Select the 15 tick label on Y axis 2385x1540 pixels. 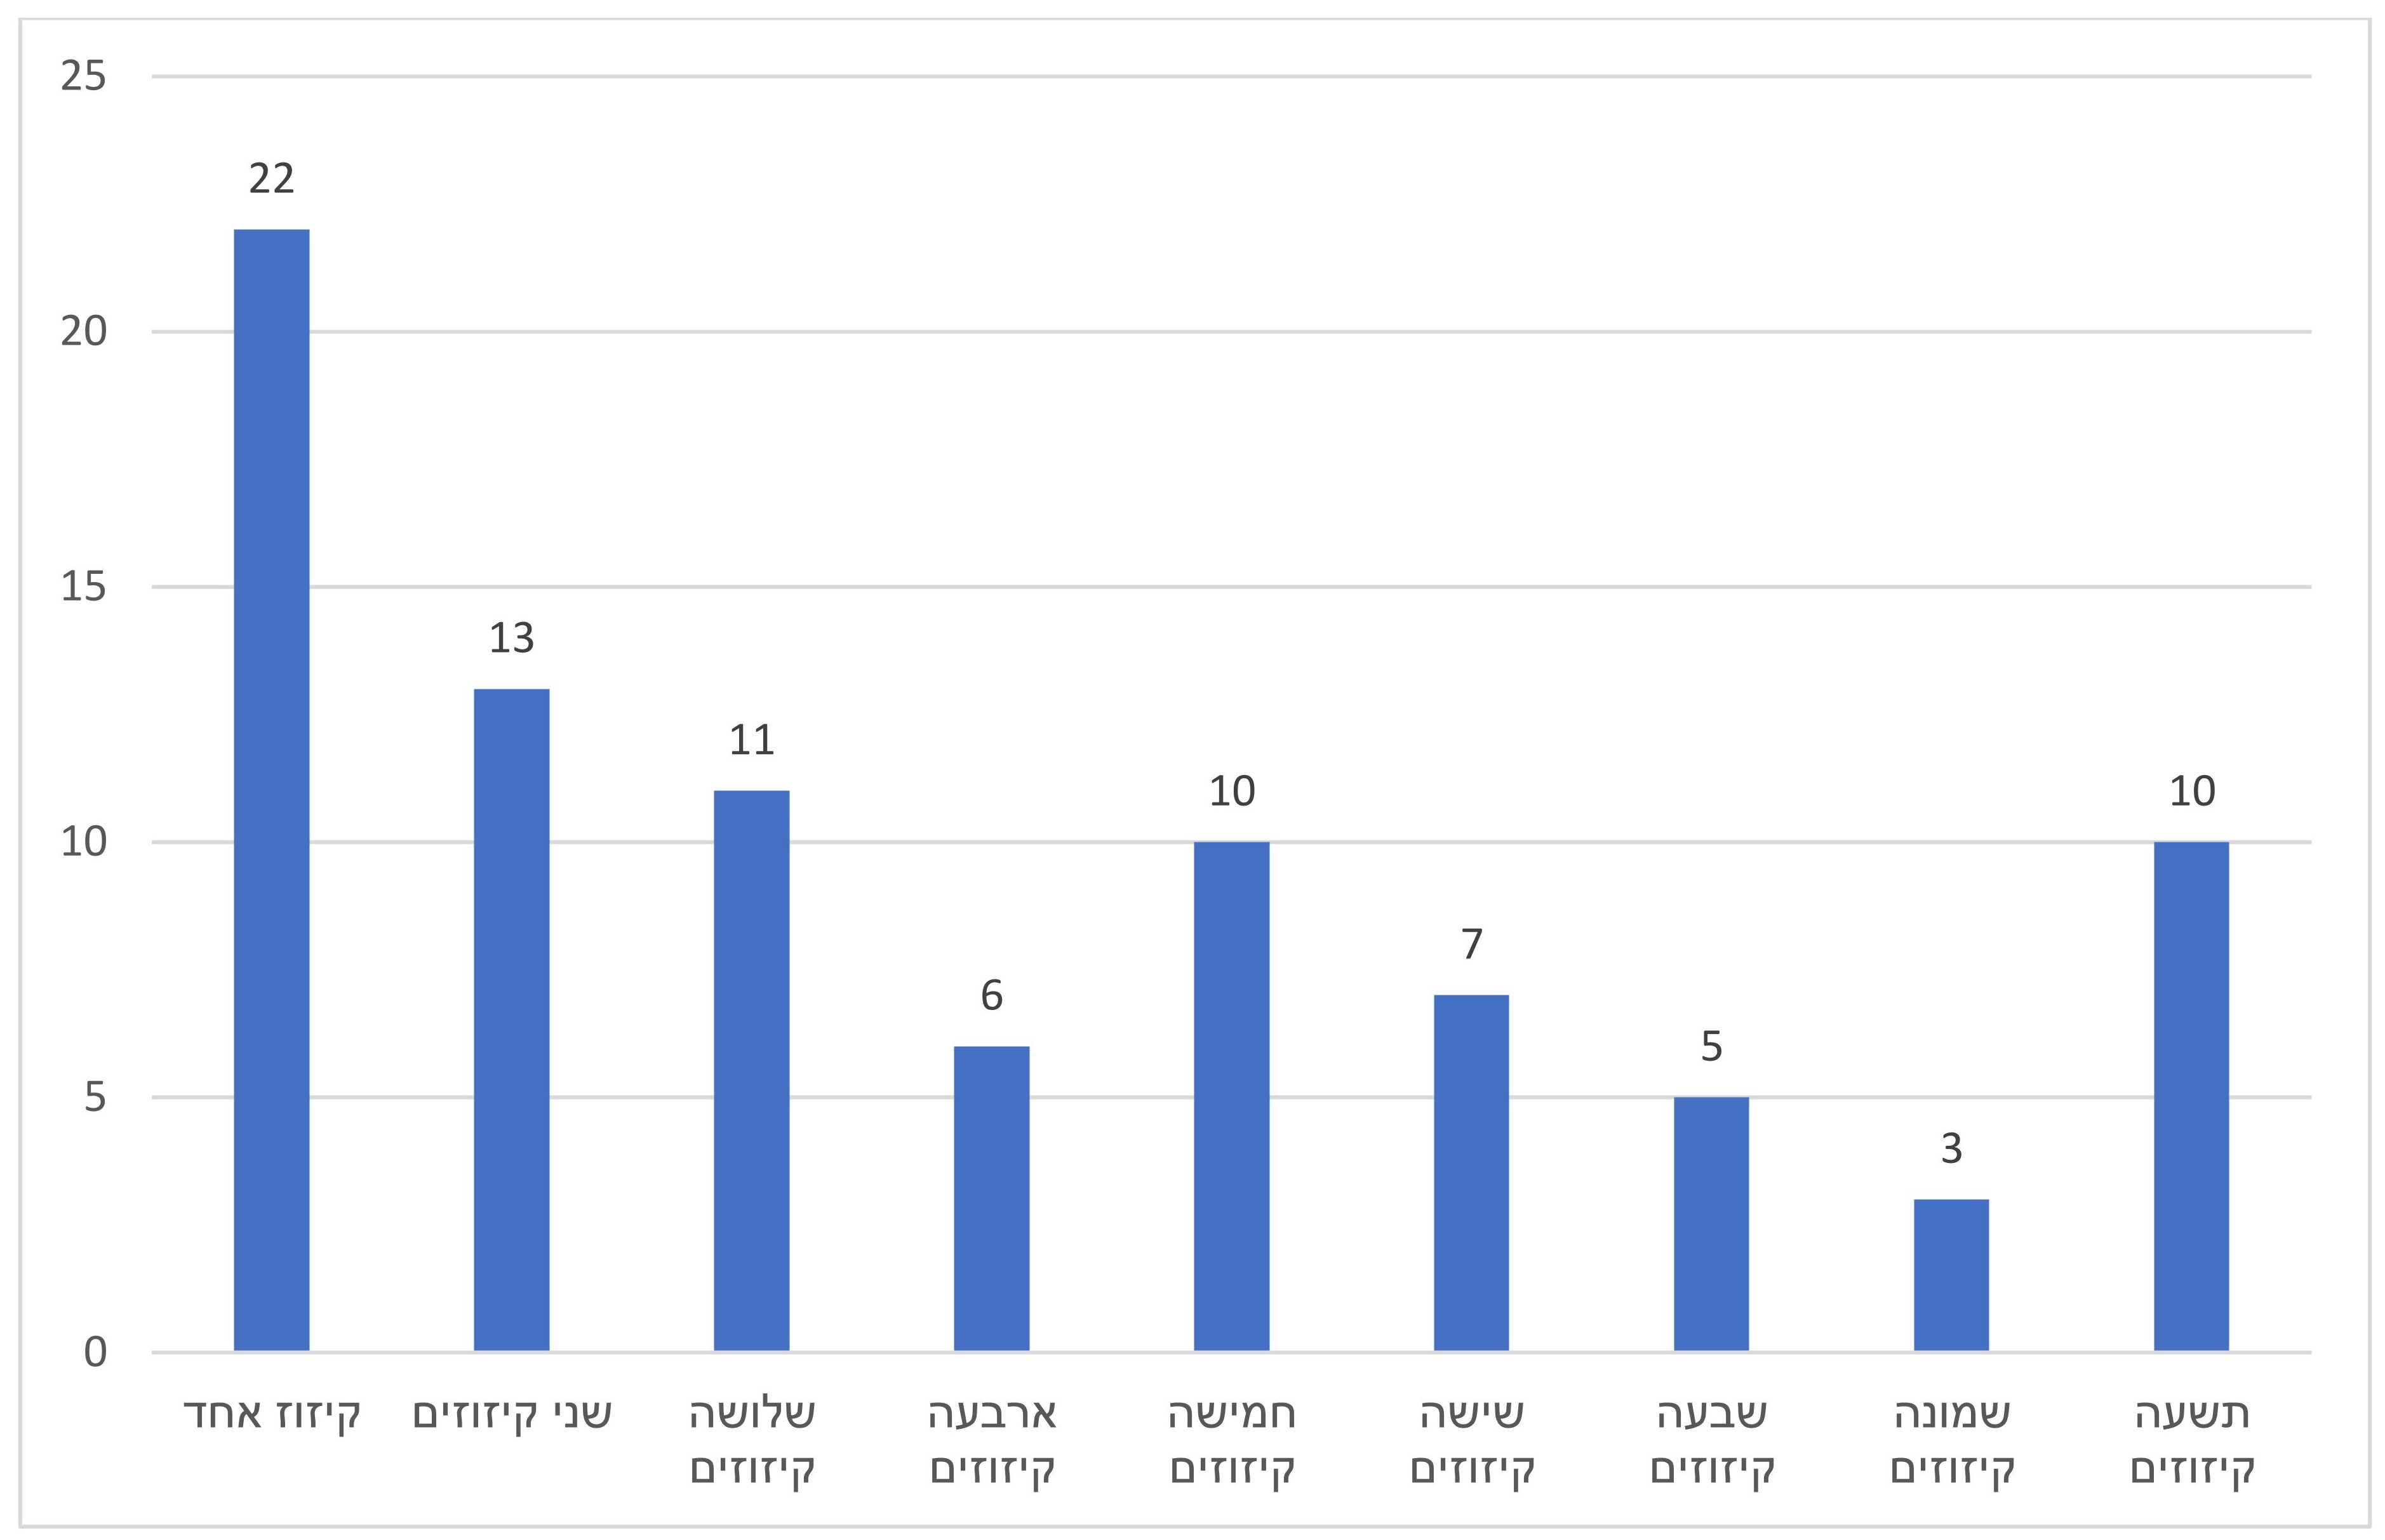[83, 587]
